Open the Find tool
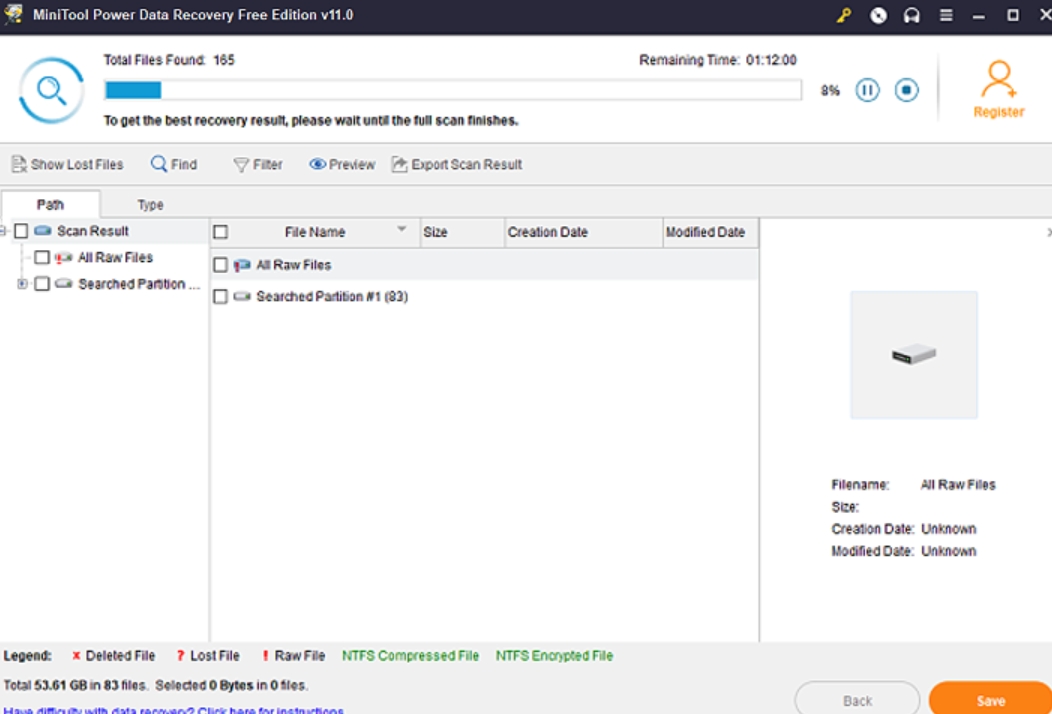Image resolution: width=1052 pixels, height=714 pixels. click(174, 164)
